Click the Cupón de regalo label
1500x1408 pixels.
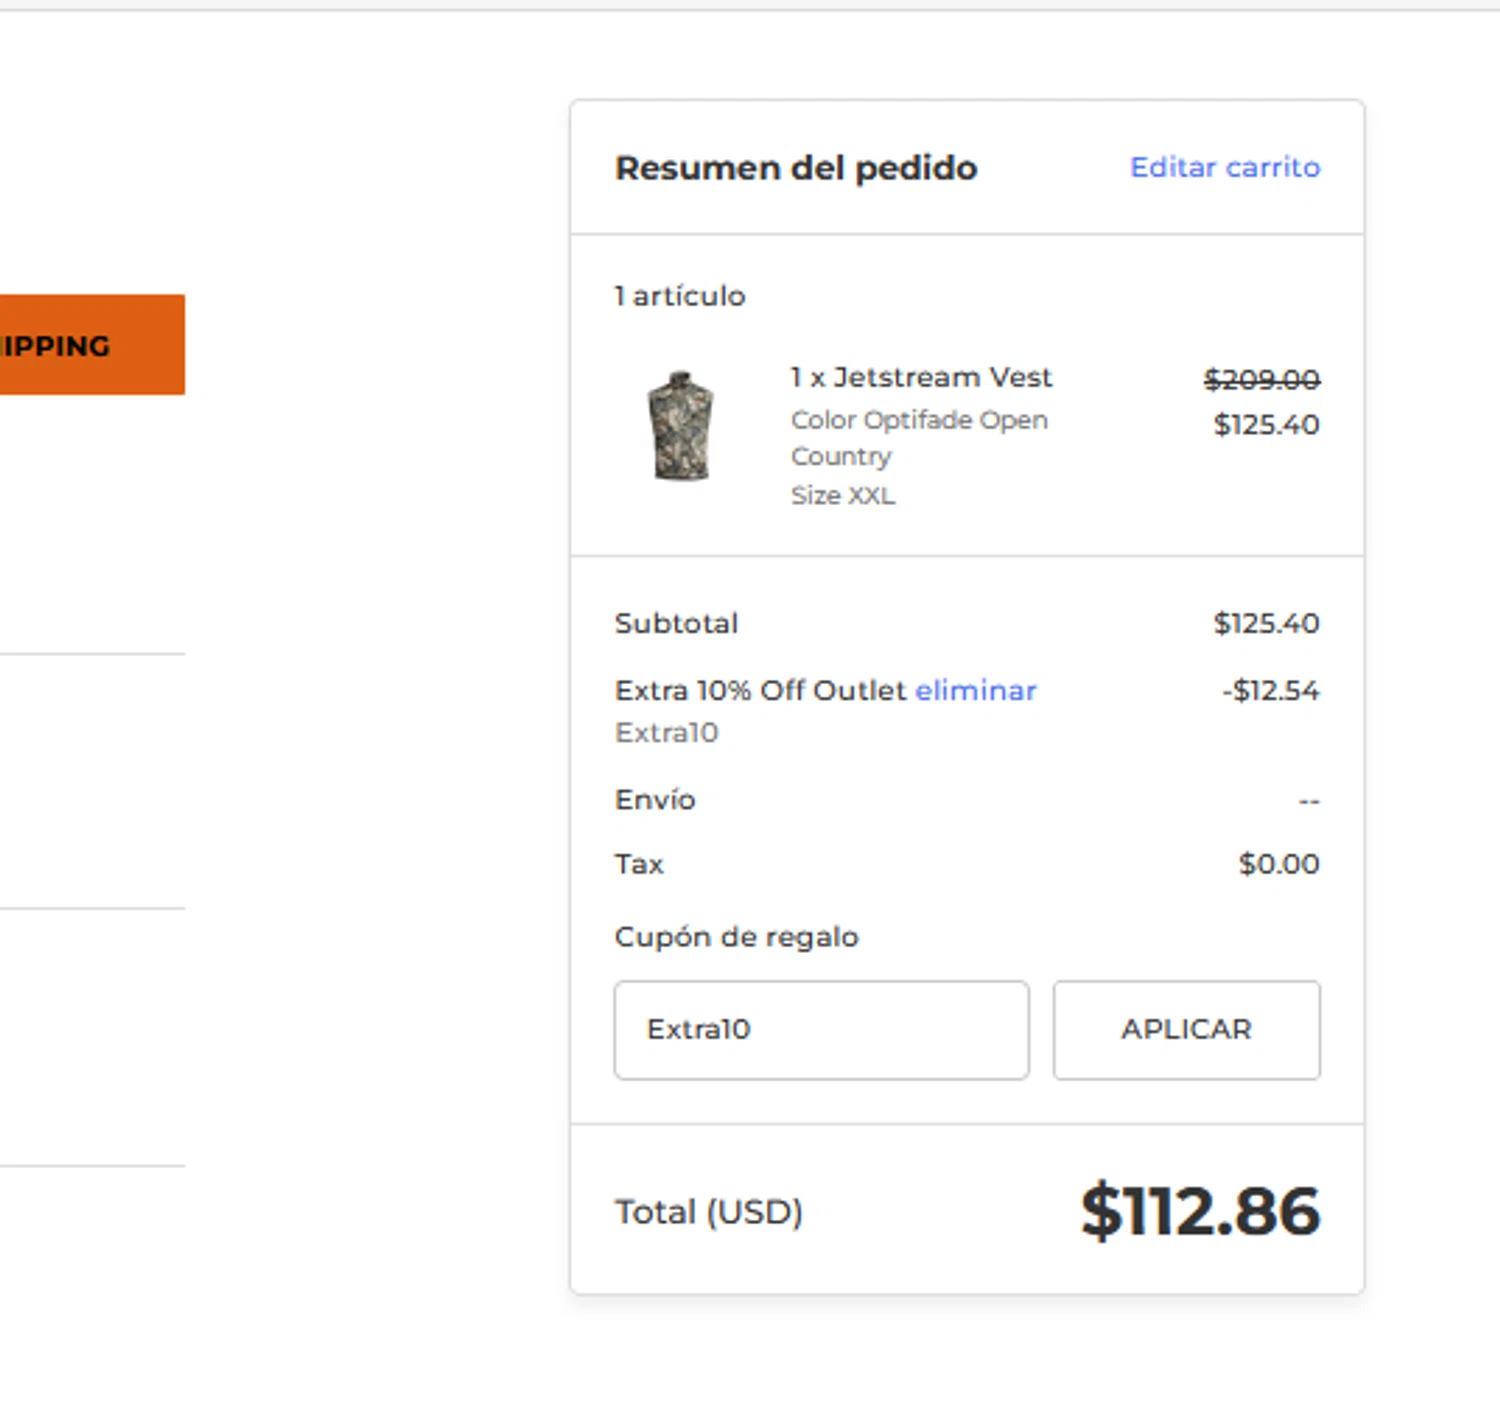click(737, 937)
